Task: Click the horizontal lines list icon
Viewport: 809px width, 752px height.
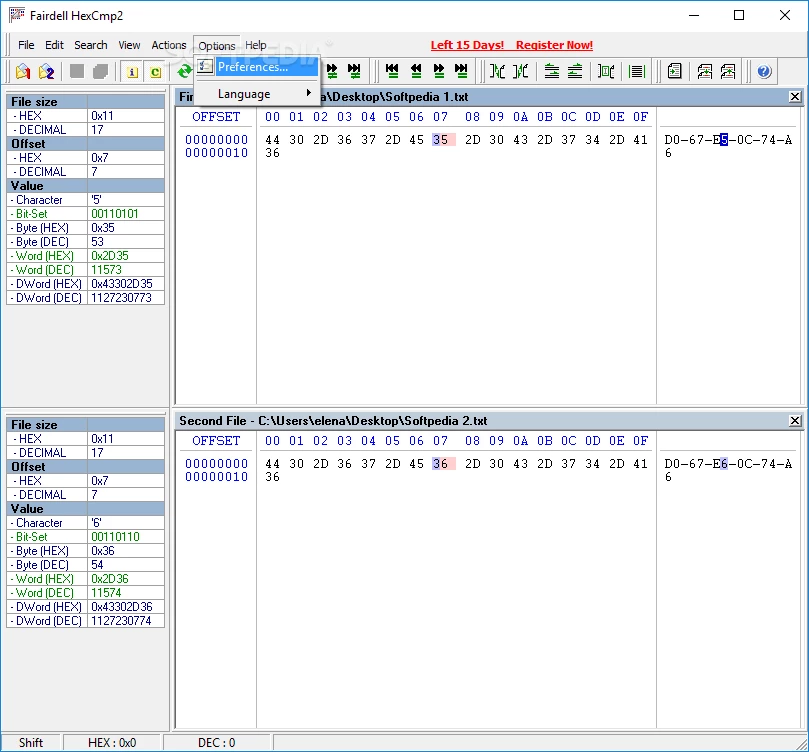Action: point(637,71)
